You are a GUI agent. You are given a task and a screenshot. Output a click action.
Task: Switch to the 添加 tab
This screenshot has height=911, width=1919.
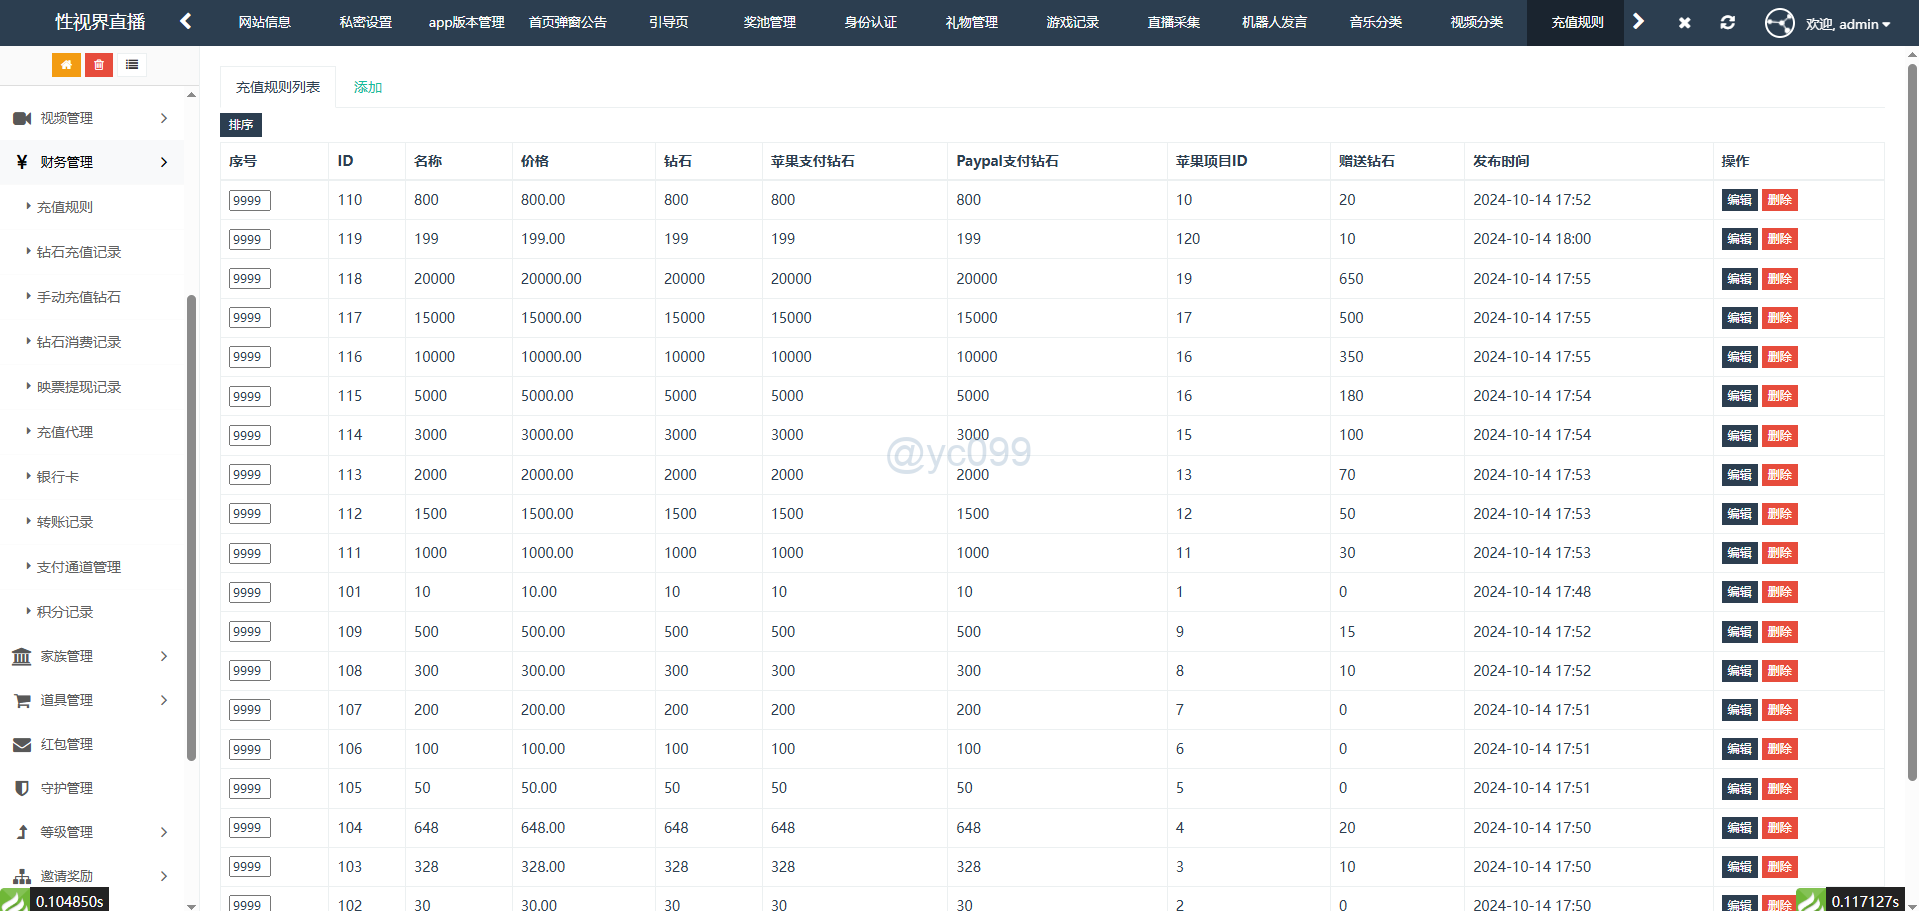pos(367,88)
